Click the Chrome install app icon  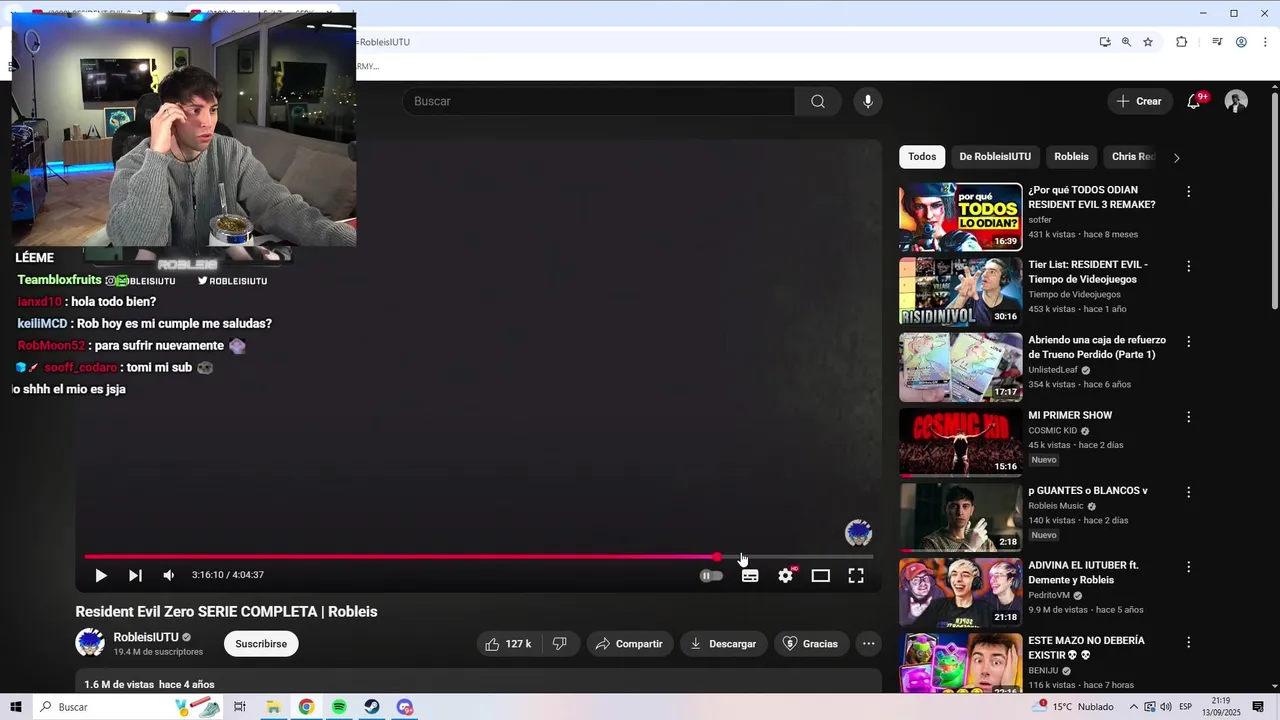tap(1105, 42)
